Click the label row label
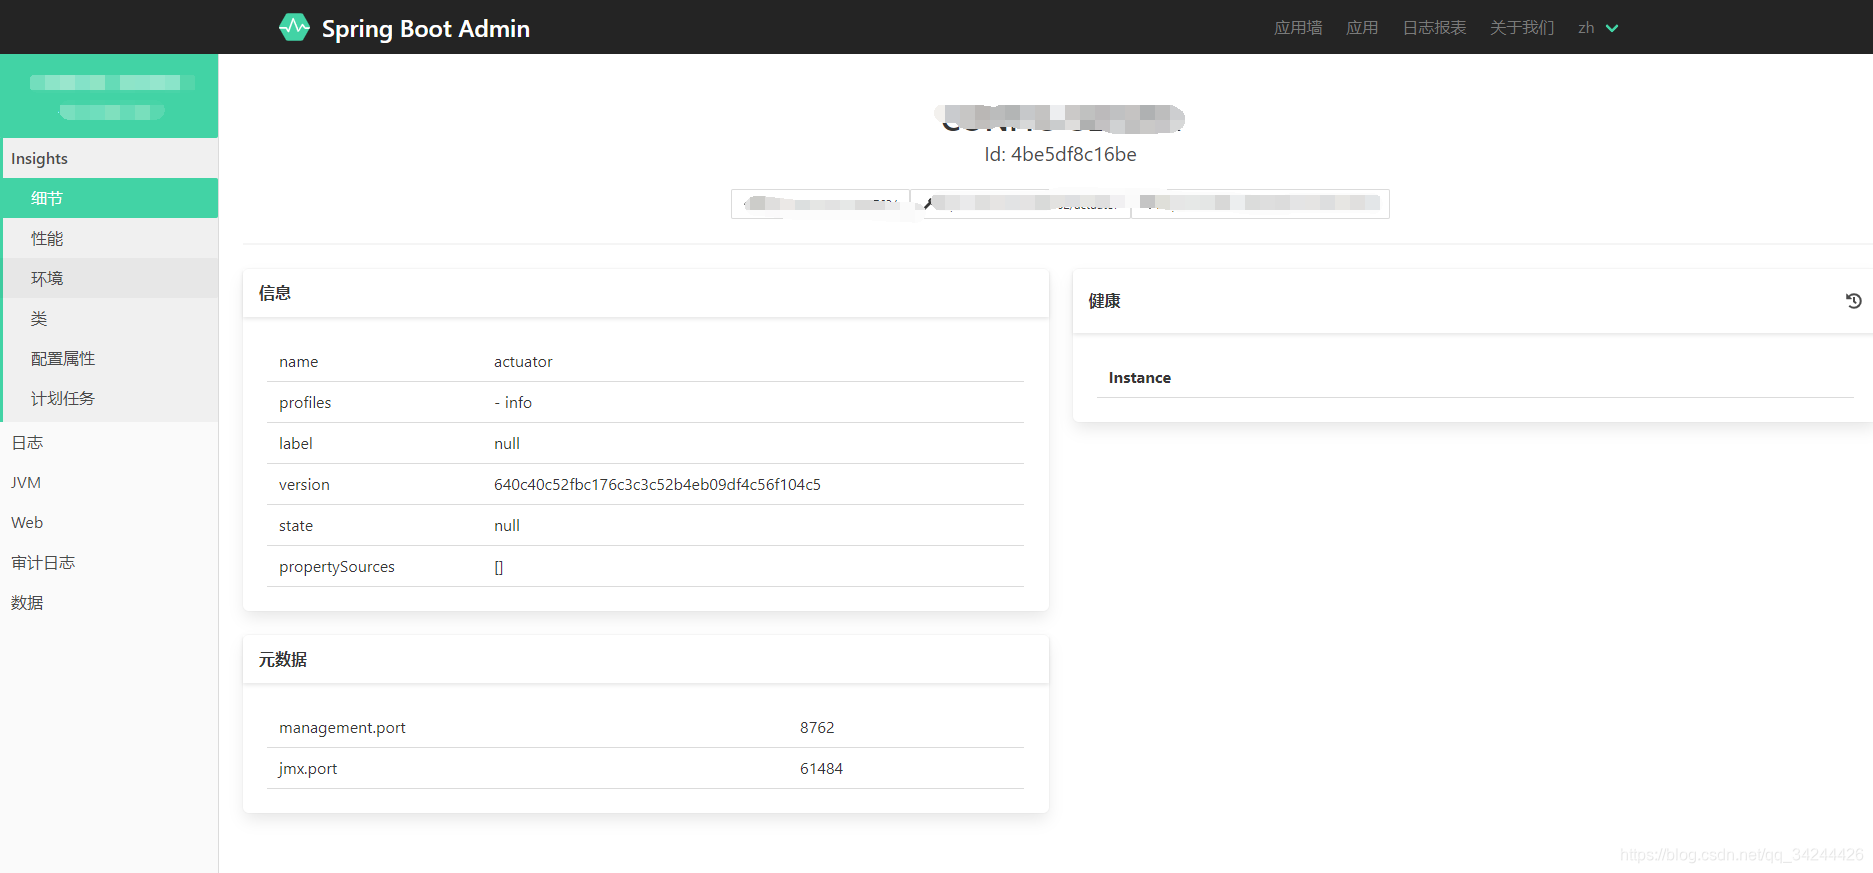Viewport: 1873px width, 873px height. click(296, 443)
